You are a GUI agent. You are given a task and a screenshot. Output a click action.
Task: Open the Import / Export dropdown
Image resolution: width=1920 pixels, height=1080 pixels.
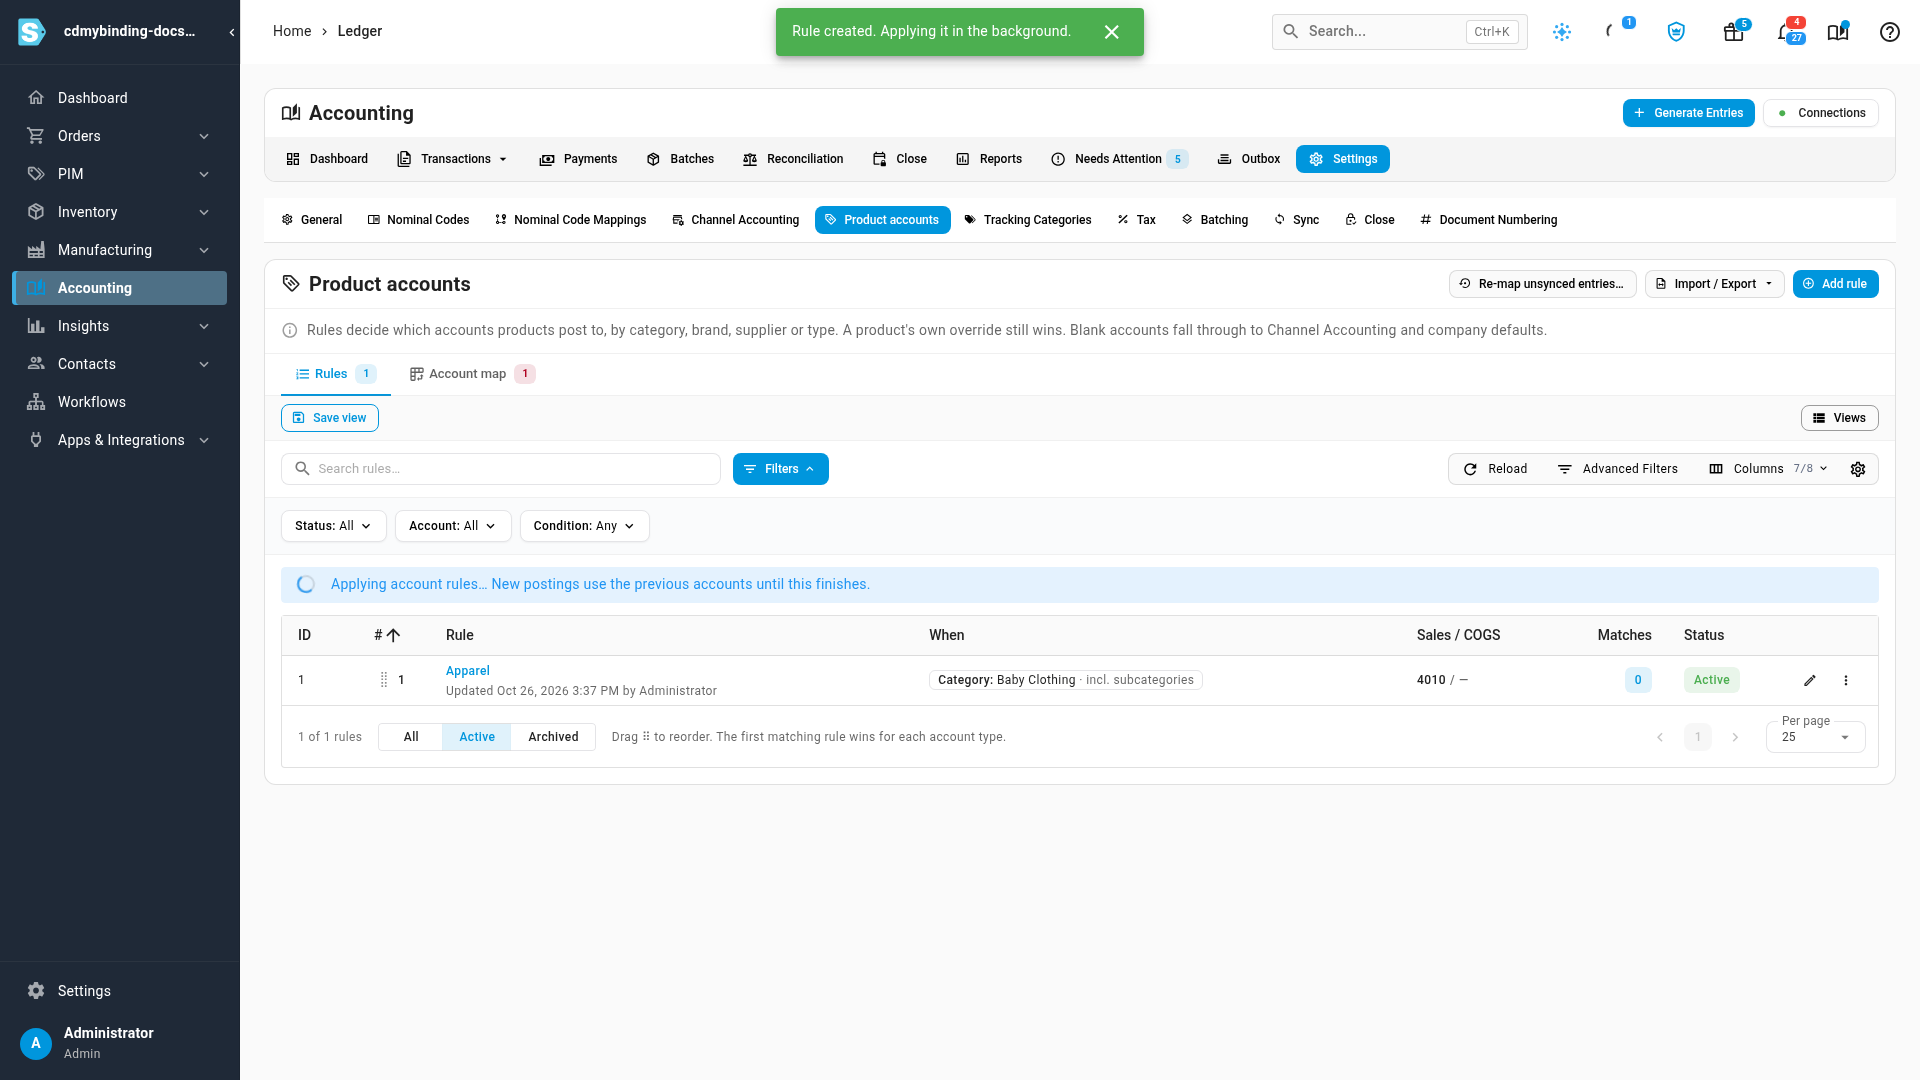(1715, 284)
